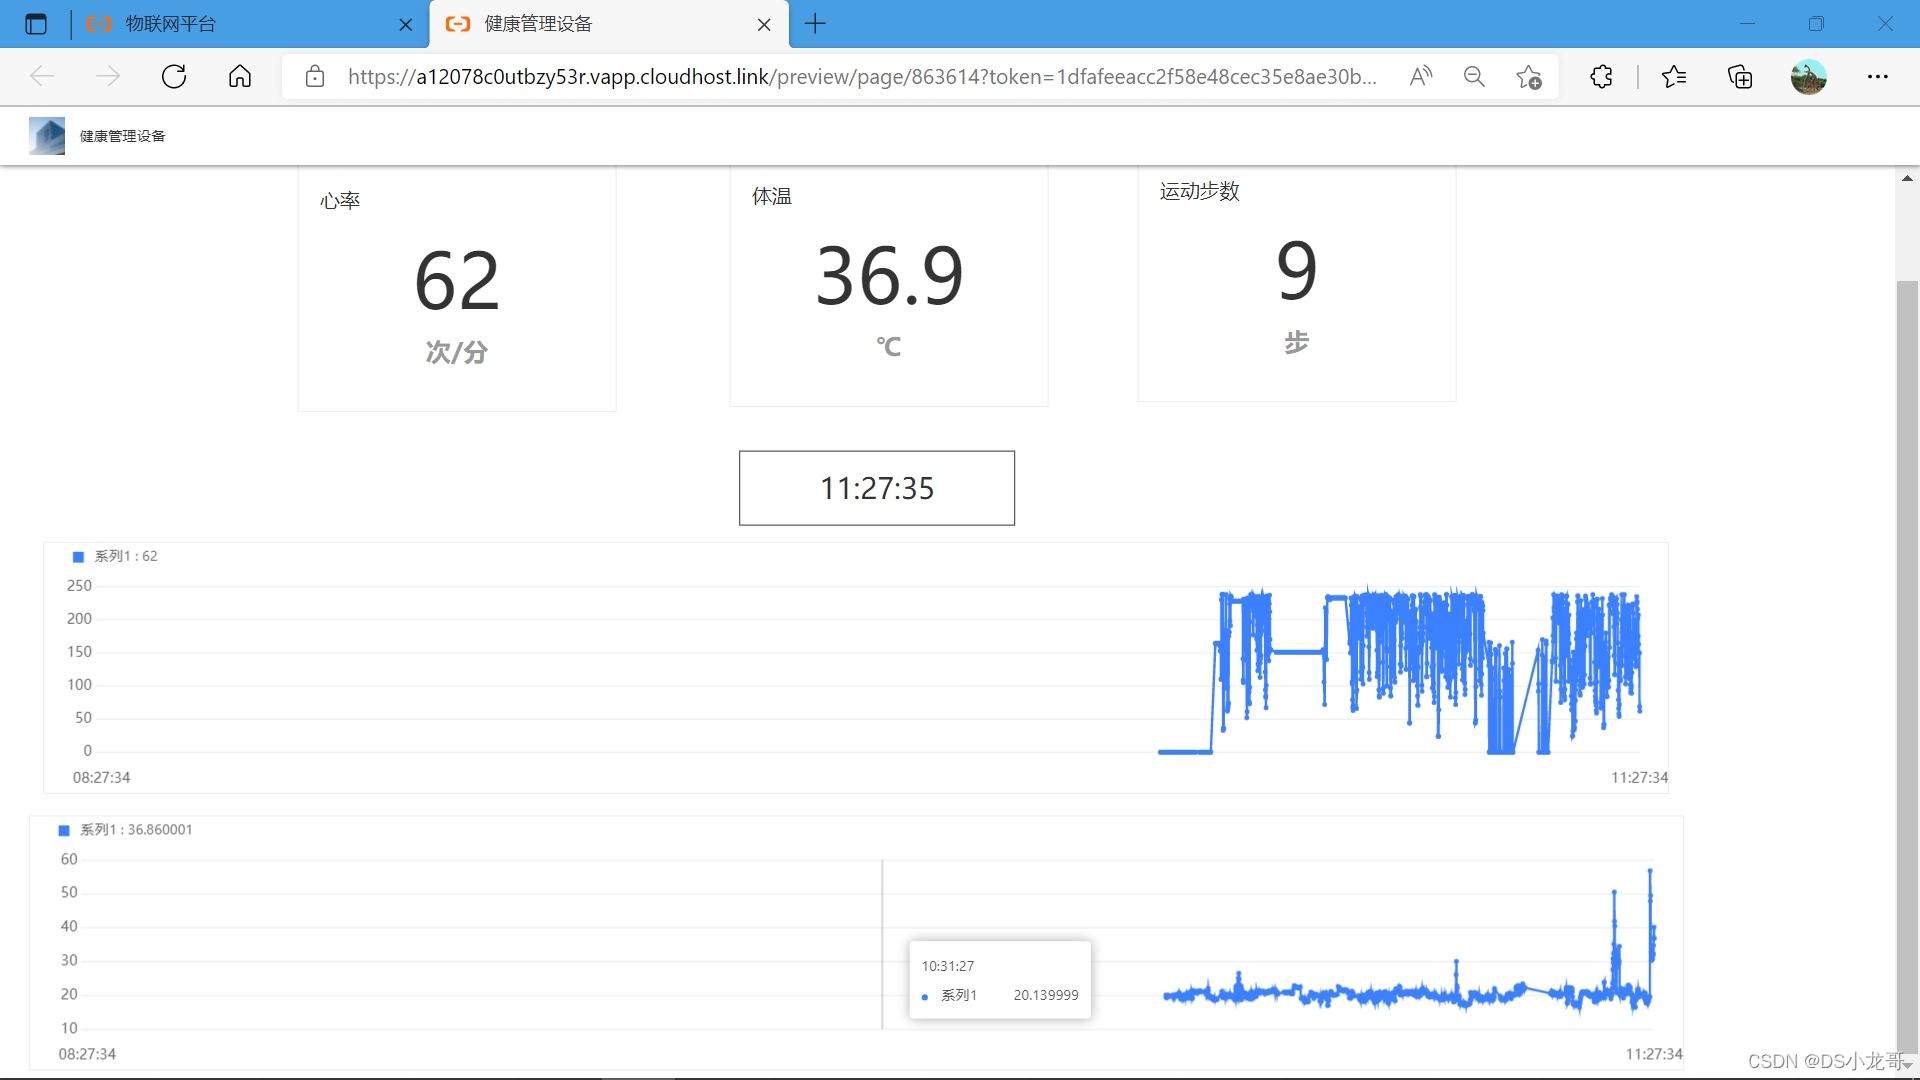Go to browser home page icon
The image size is (1920, 1080).
(x=240, y=77)
